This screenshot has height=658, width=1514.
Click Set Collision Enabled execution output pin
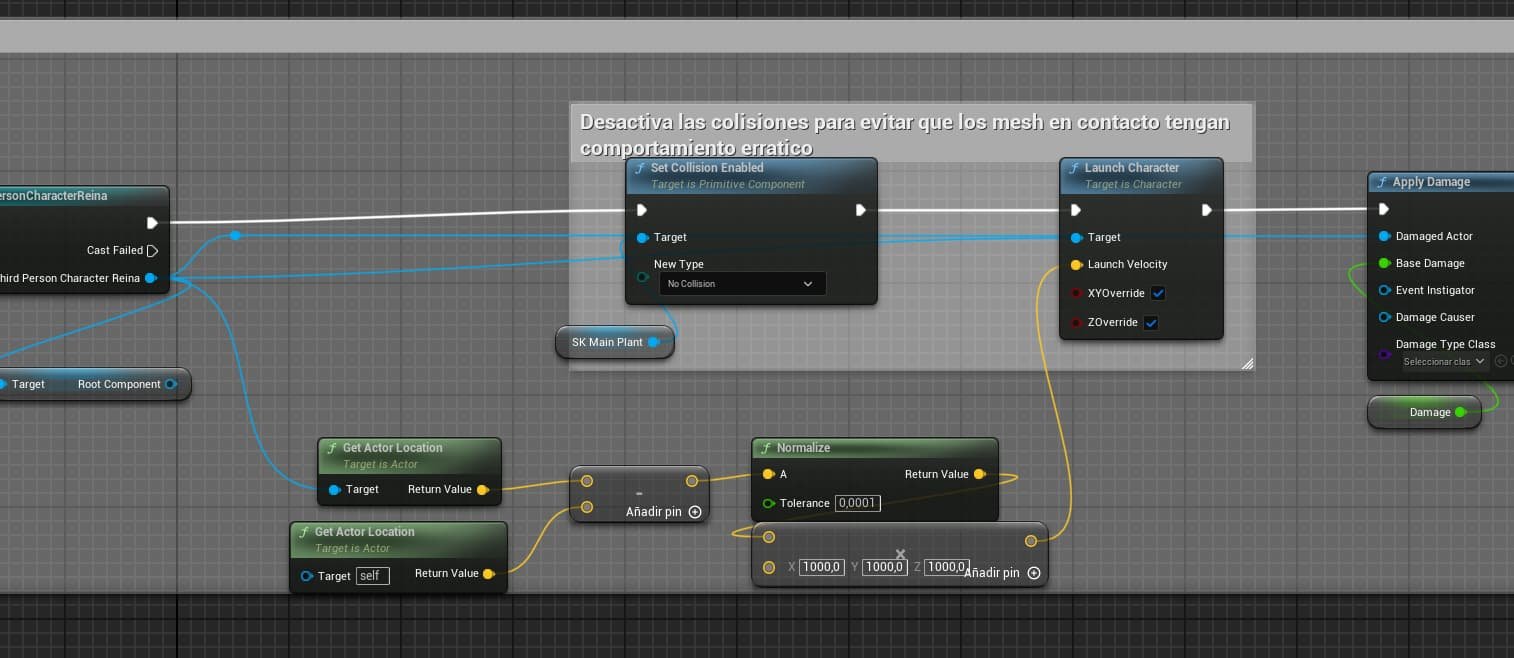click(860, 210)
